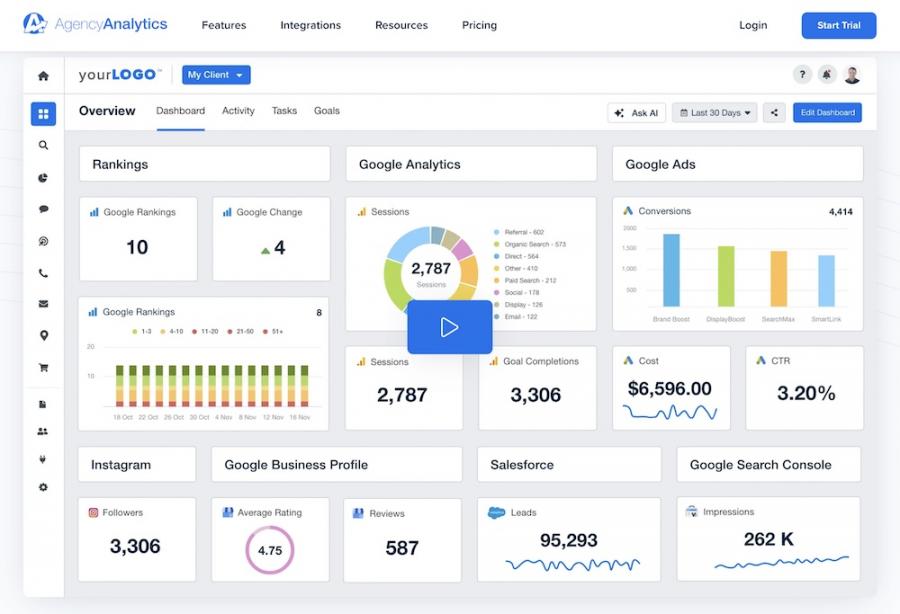This screenshot has height=614, width=900.
Task: Click the Edit Dashboard button
Action: (827, 112)
